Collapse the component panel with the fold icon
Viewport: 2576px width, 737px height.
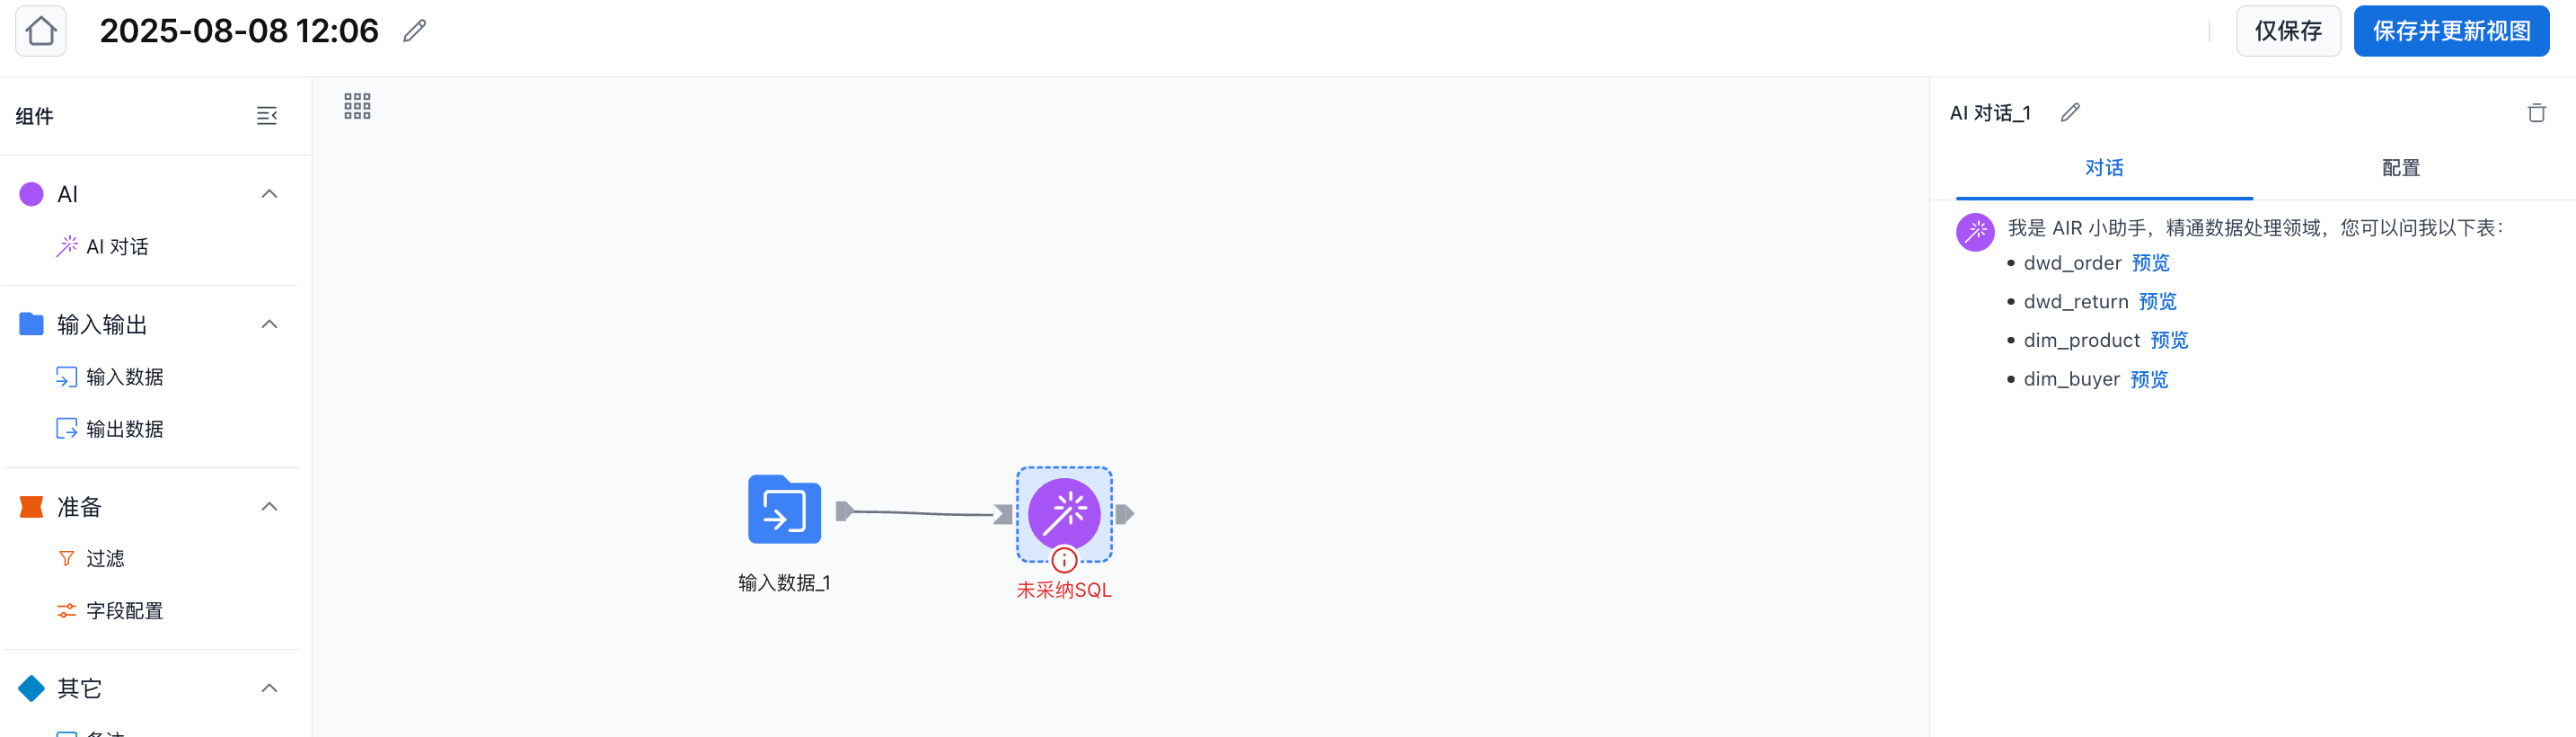click(267, 116)
